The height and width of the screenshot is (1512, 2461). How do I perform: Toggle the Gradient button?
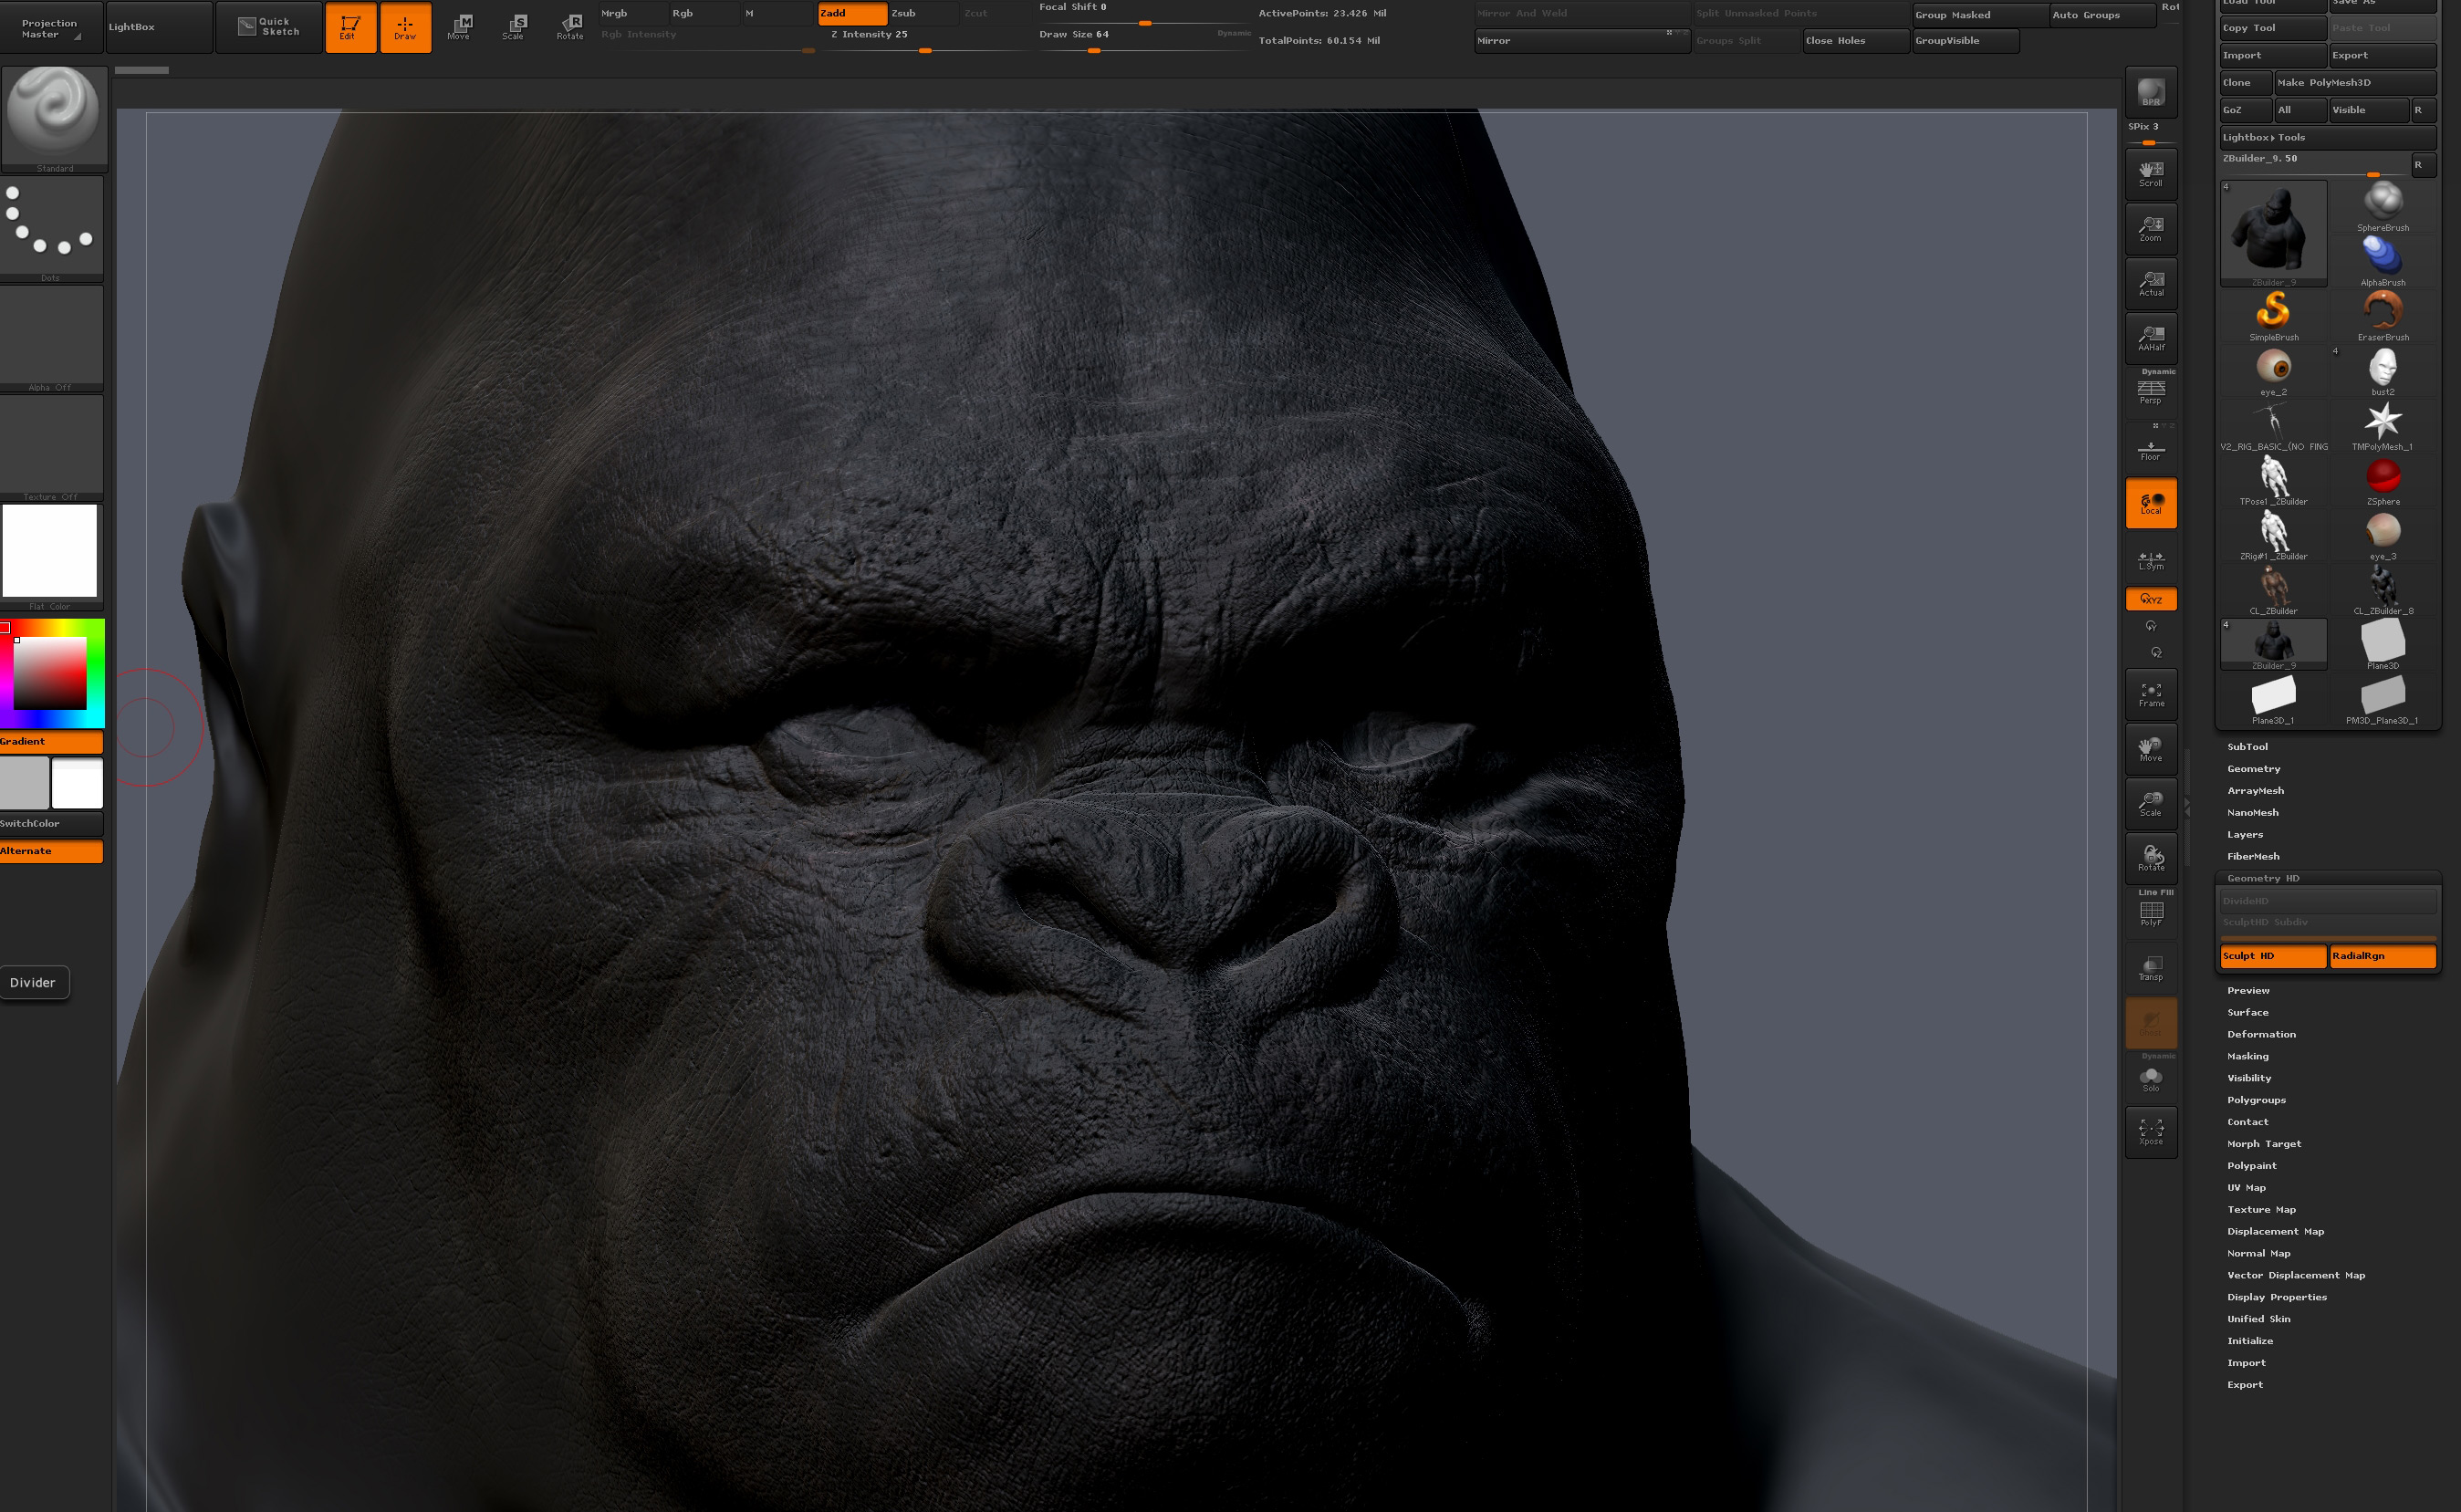click(51, 741)
